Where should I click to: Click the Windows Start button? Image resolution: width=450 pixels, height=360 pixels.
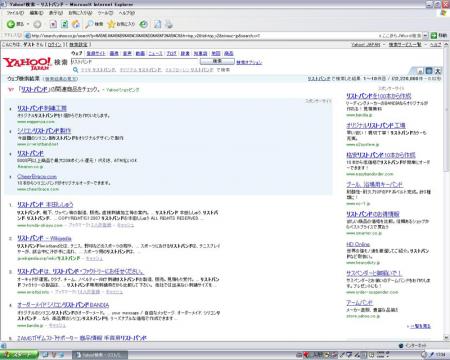19,355
